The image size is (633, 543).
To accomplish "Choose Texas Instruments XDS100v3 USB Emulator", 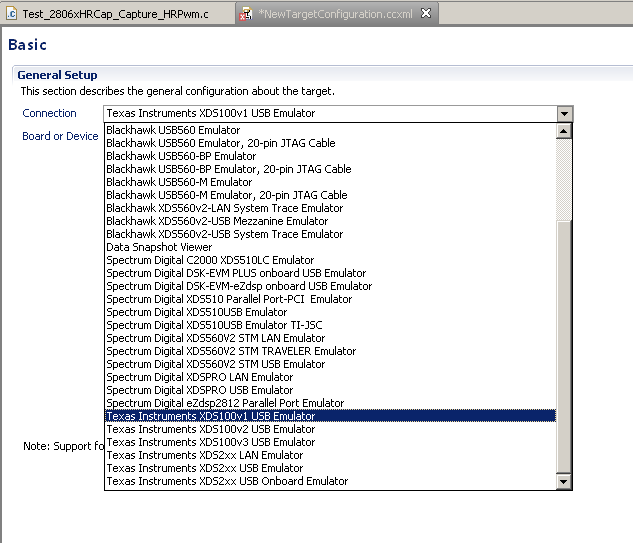I will click(330, 442).
